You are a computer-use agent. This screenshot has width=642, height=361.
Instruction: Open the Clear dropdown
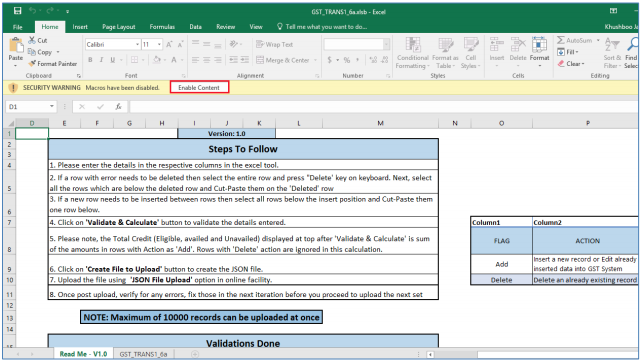571,64
